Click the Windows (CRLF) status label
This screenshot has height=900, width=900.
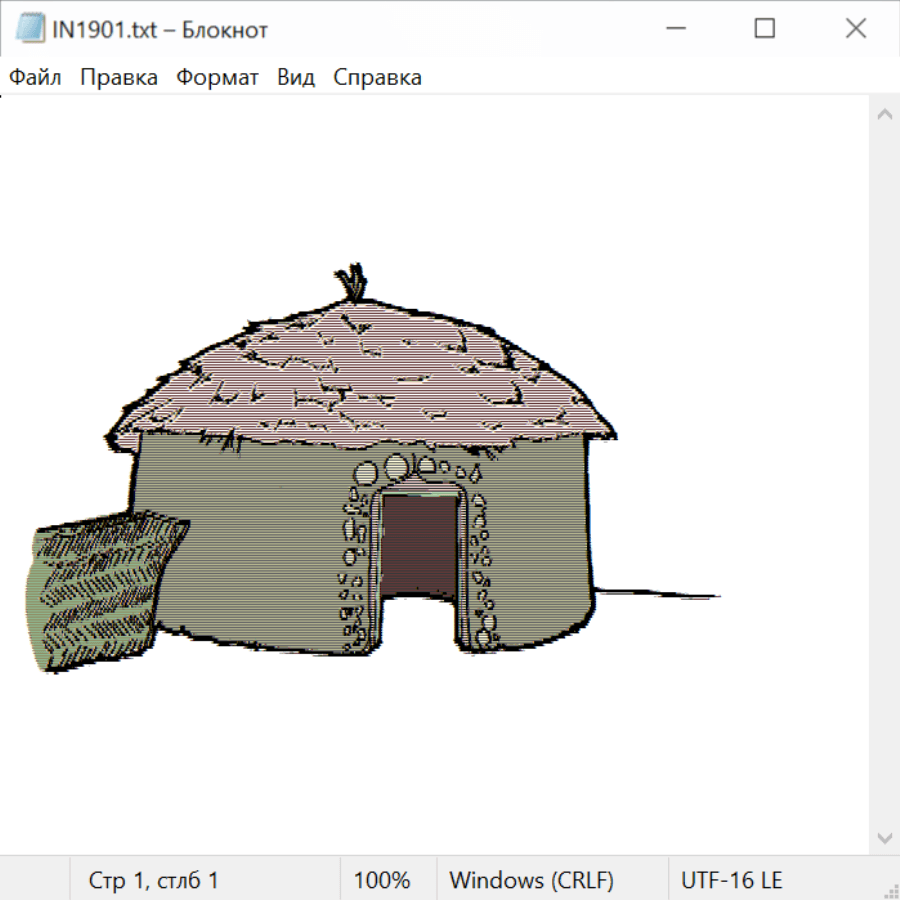point(531,881)
